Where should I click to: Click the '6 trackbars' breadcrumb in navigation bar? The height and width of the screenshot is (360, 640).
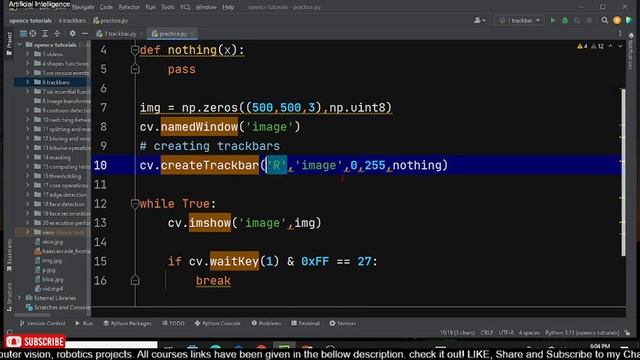(72, 20)
